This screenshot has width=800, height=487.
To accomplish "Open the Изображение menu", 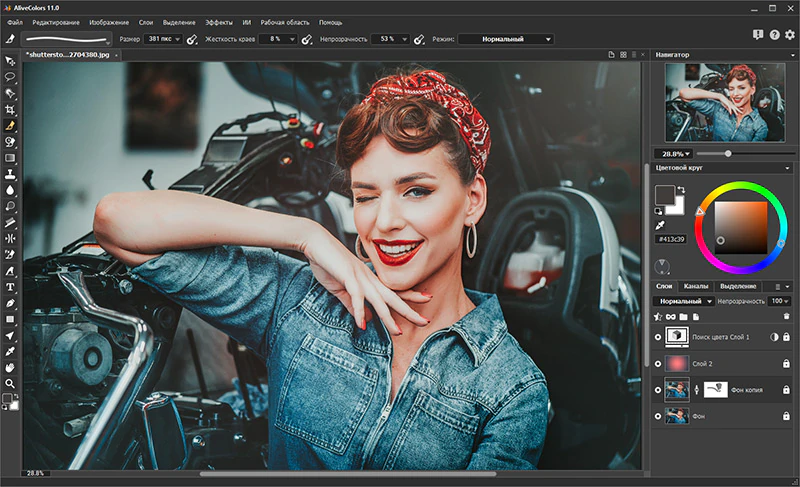I will click(109, 22).
